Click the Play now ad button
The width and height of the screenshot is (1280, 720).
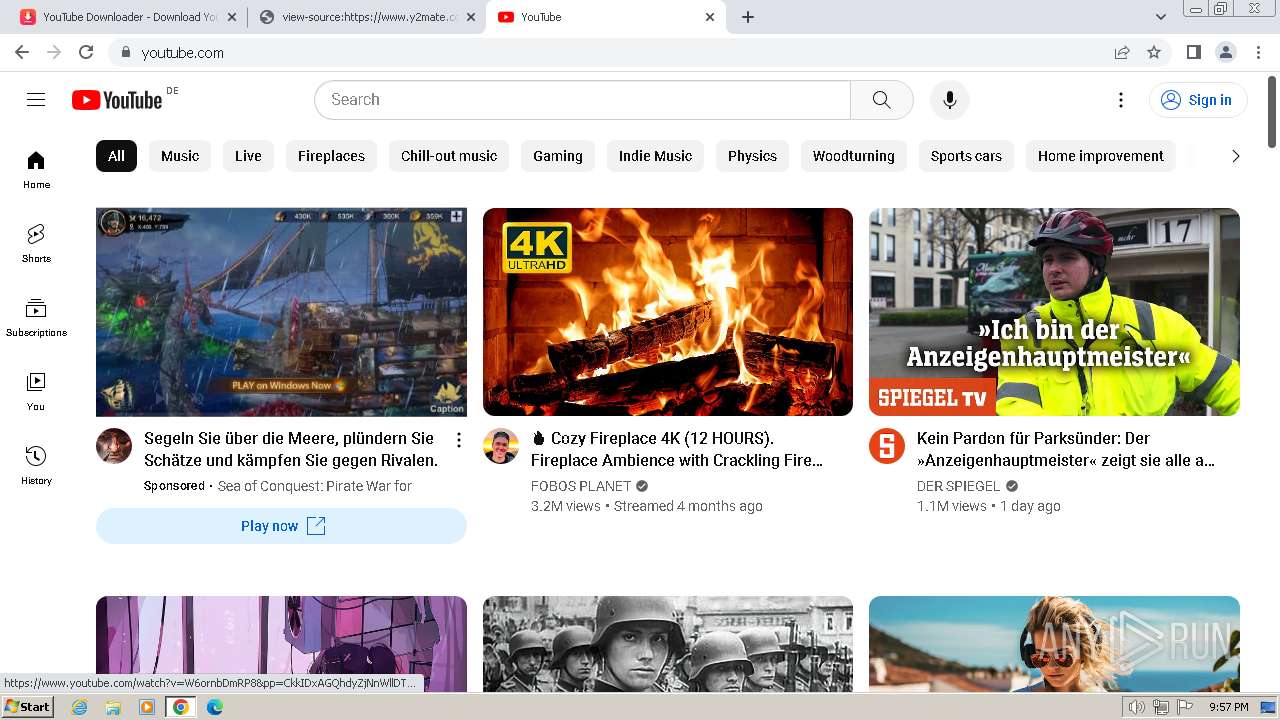click(x=281, y=526)
